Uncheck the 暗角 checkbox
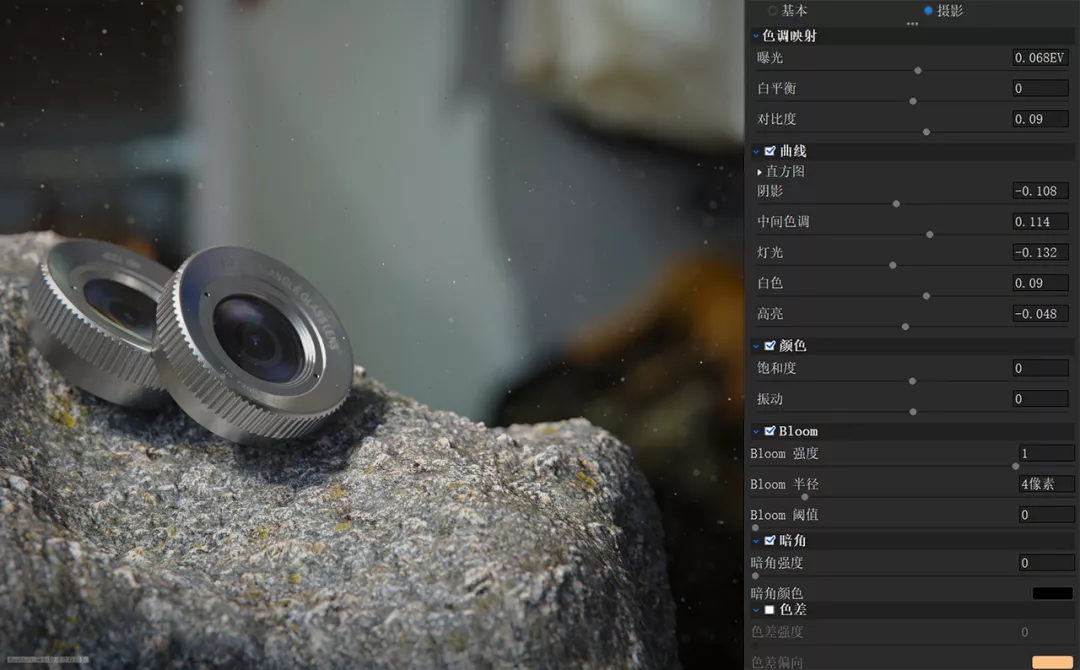Image resolution: width=1080 pixels, height=670 pixels. click(x=770, y=541)
